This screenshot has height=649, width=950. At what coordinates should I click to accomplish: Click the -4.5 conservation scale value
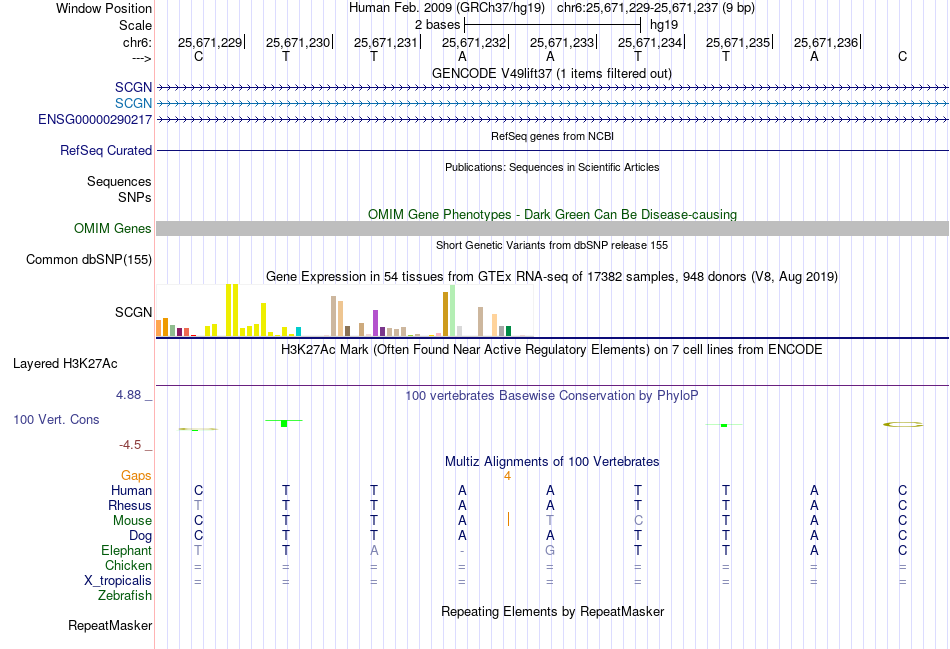tap(130, 445)
